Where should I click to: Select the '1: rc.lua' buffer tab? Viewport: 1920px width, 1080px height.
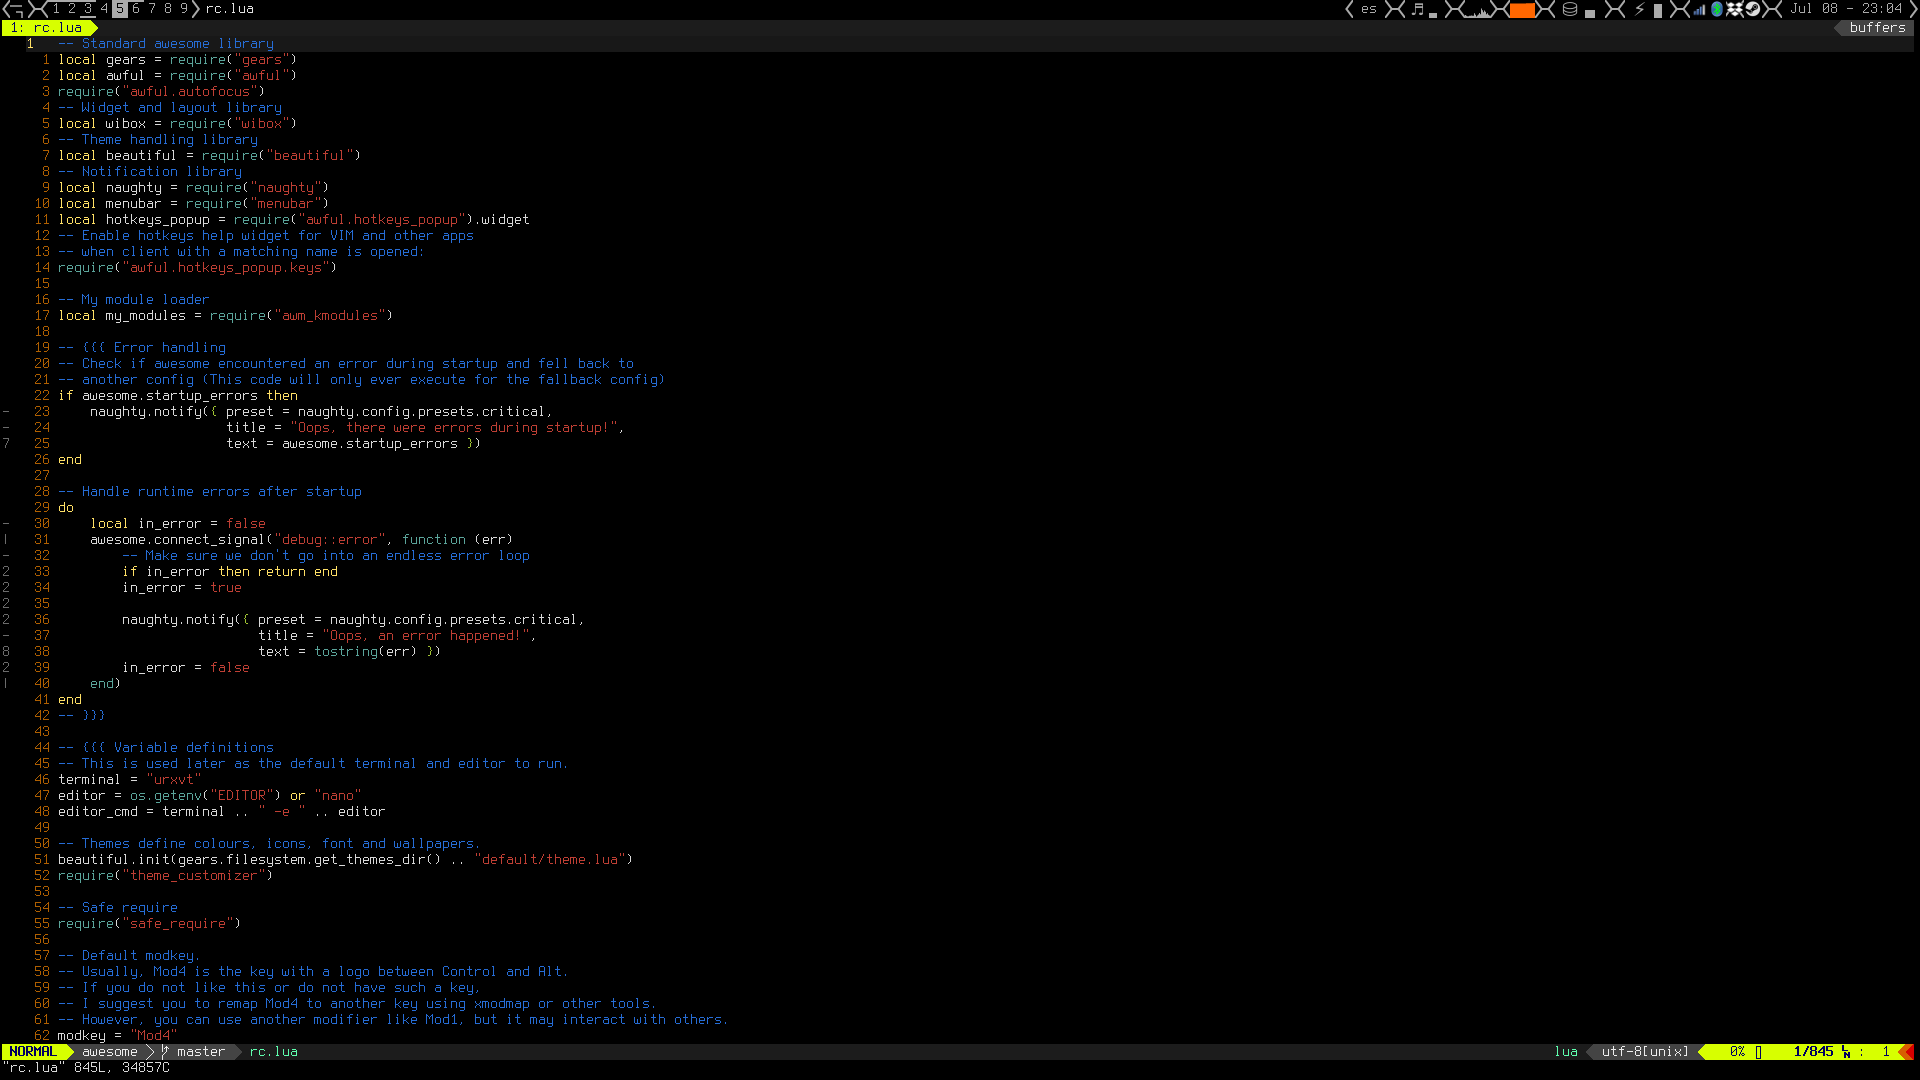point(46,28)
